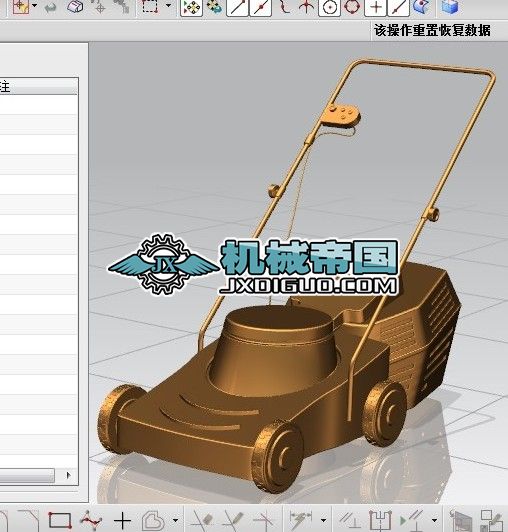Select the Rectangle sketch tool
Screen dimensions: 508x532
click(x=59, y=519)
